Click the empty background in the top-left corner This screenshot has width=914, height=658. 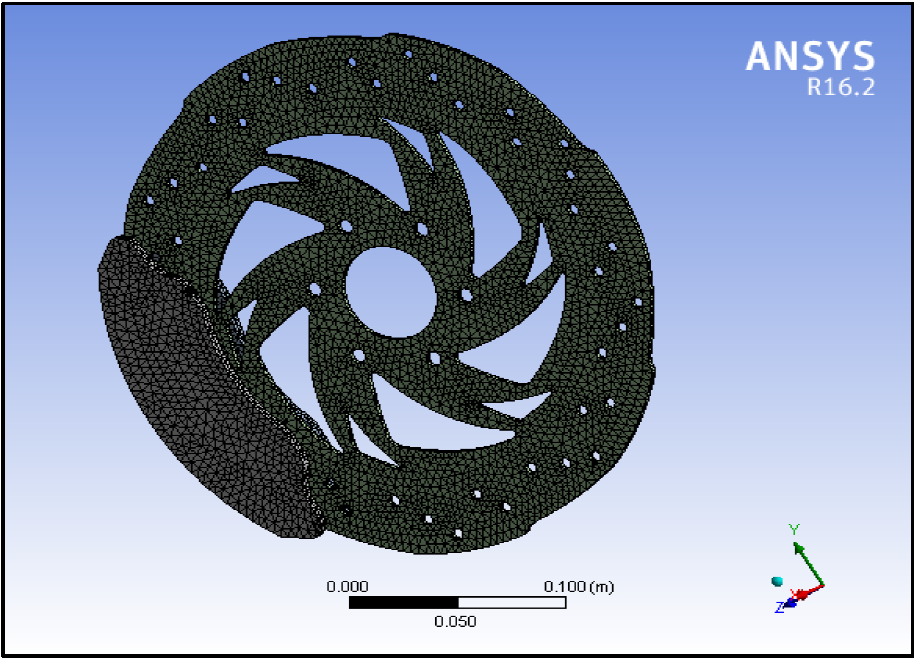[x=50, y=50]
